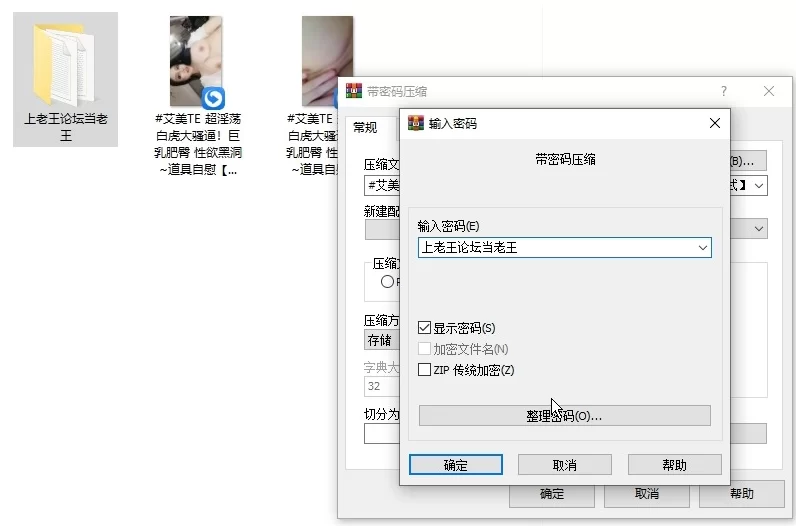Confirm with 确定 in 输入密码 dialog

tap(456, 465)
